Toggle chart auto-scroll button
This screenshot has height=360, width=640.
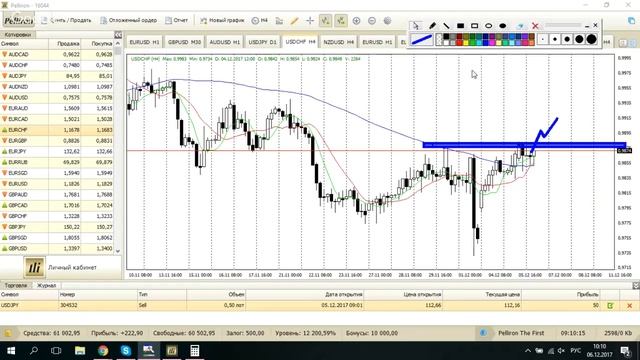pos(325,20)
